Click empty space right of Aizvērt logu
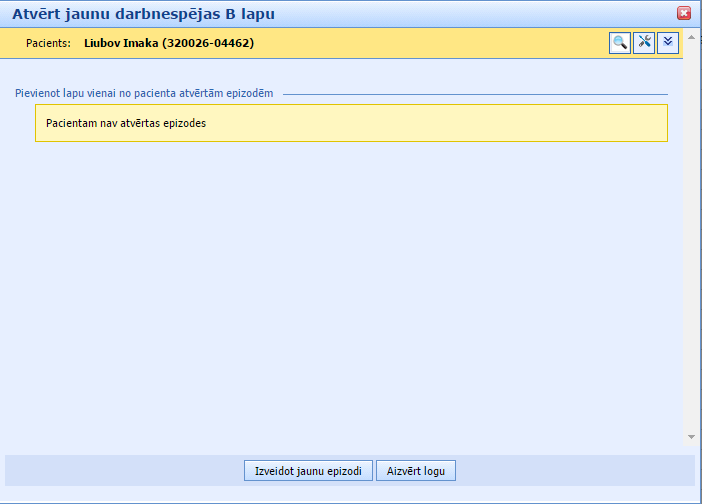This screenshot has height=504, width=702. (570, 470)
